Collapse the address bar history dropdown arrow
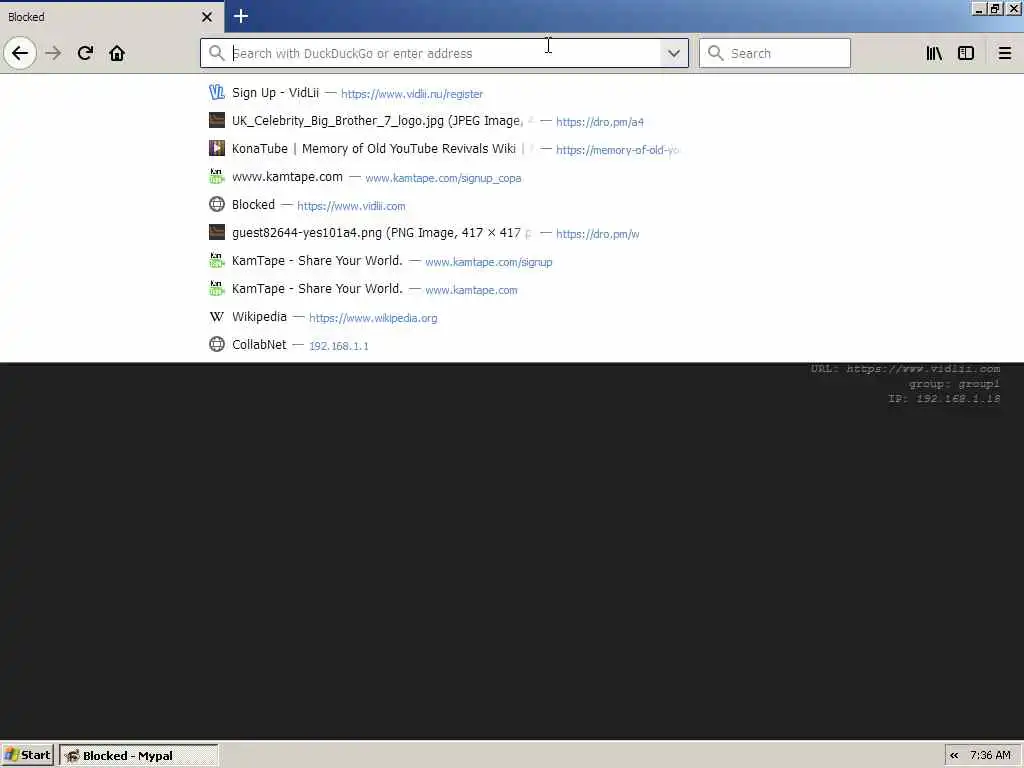The image size is (1024, 768). 674,53
